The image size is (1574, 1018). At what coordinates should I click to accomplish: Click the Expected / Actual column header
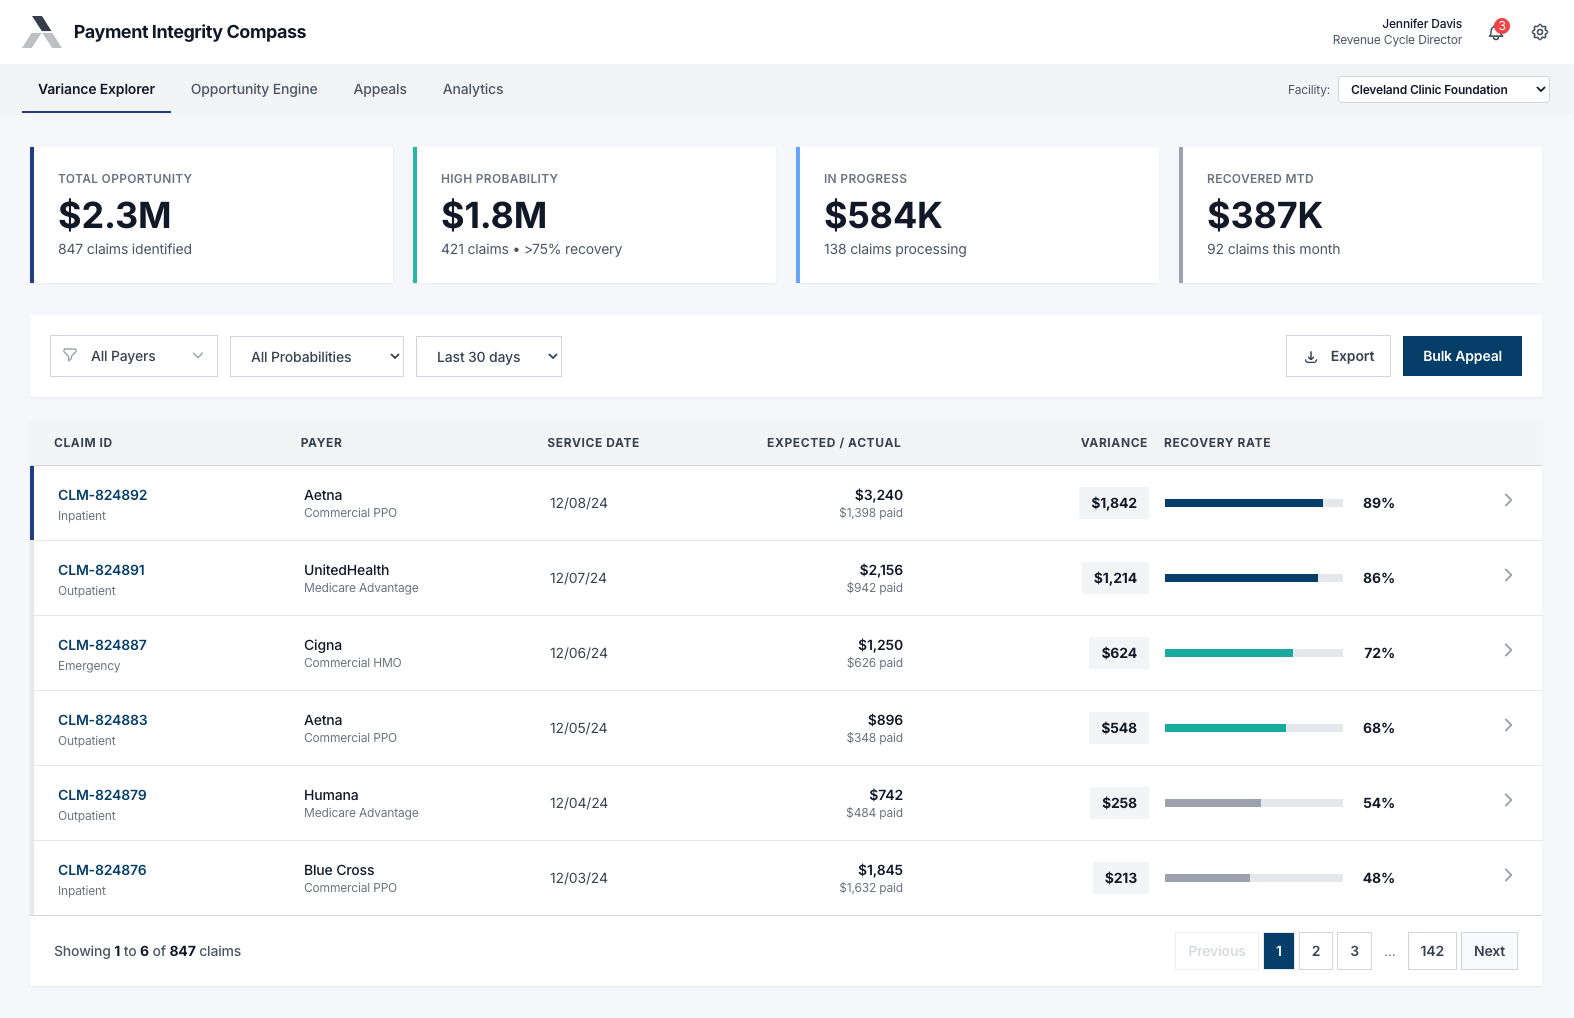(834, 443)
